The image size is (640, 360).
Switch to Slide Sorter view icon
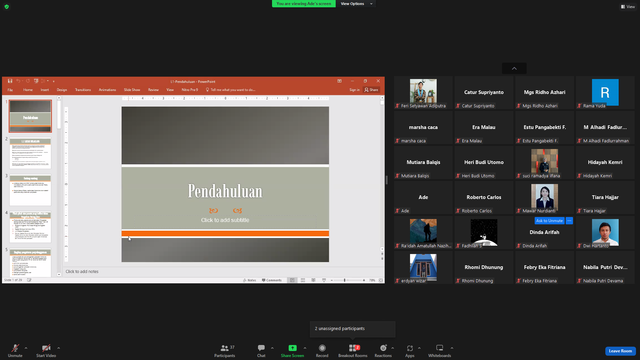coord(303,280)
